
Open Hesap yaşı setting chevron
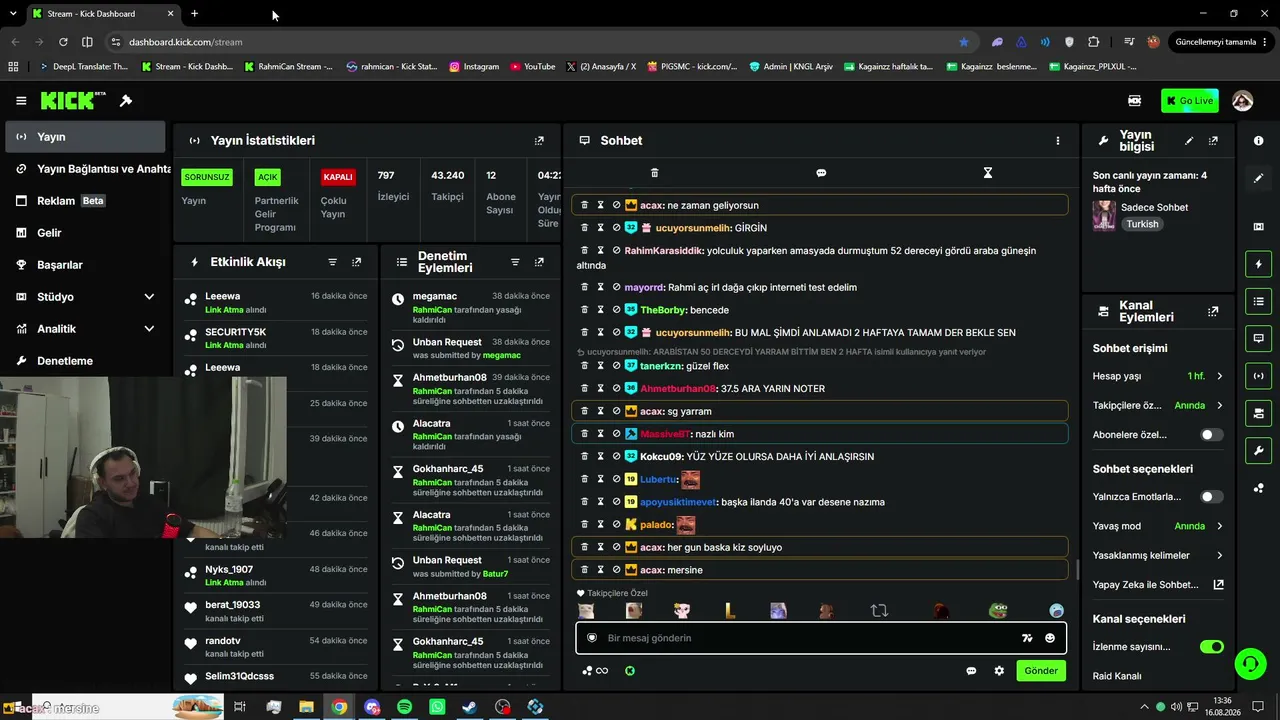click(x=1219, y=376)
